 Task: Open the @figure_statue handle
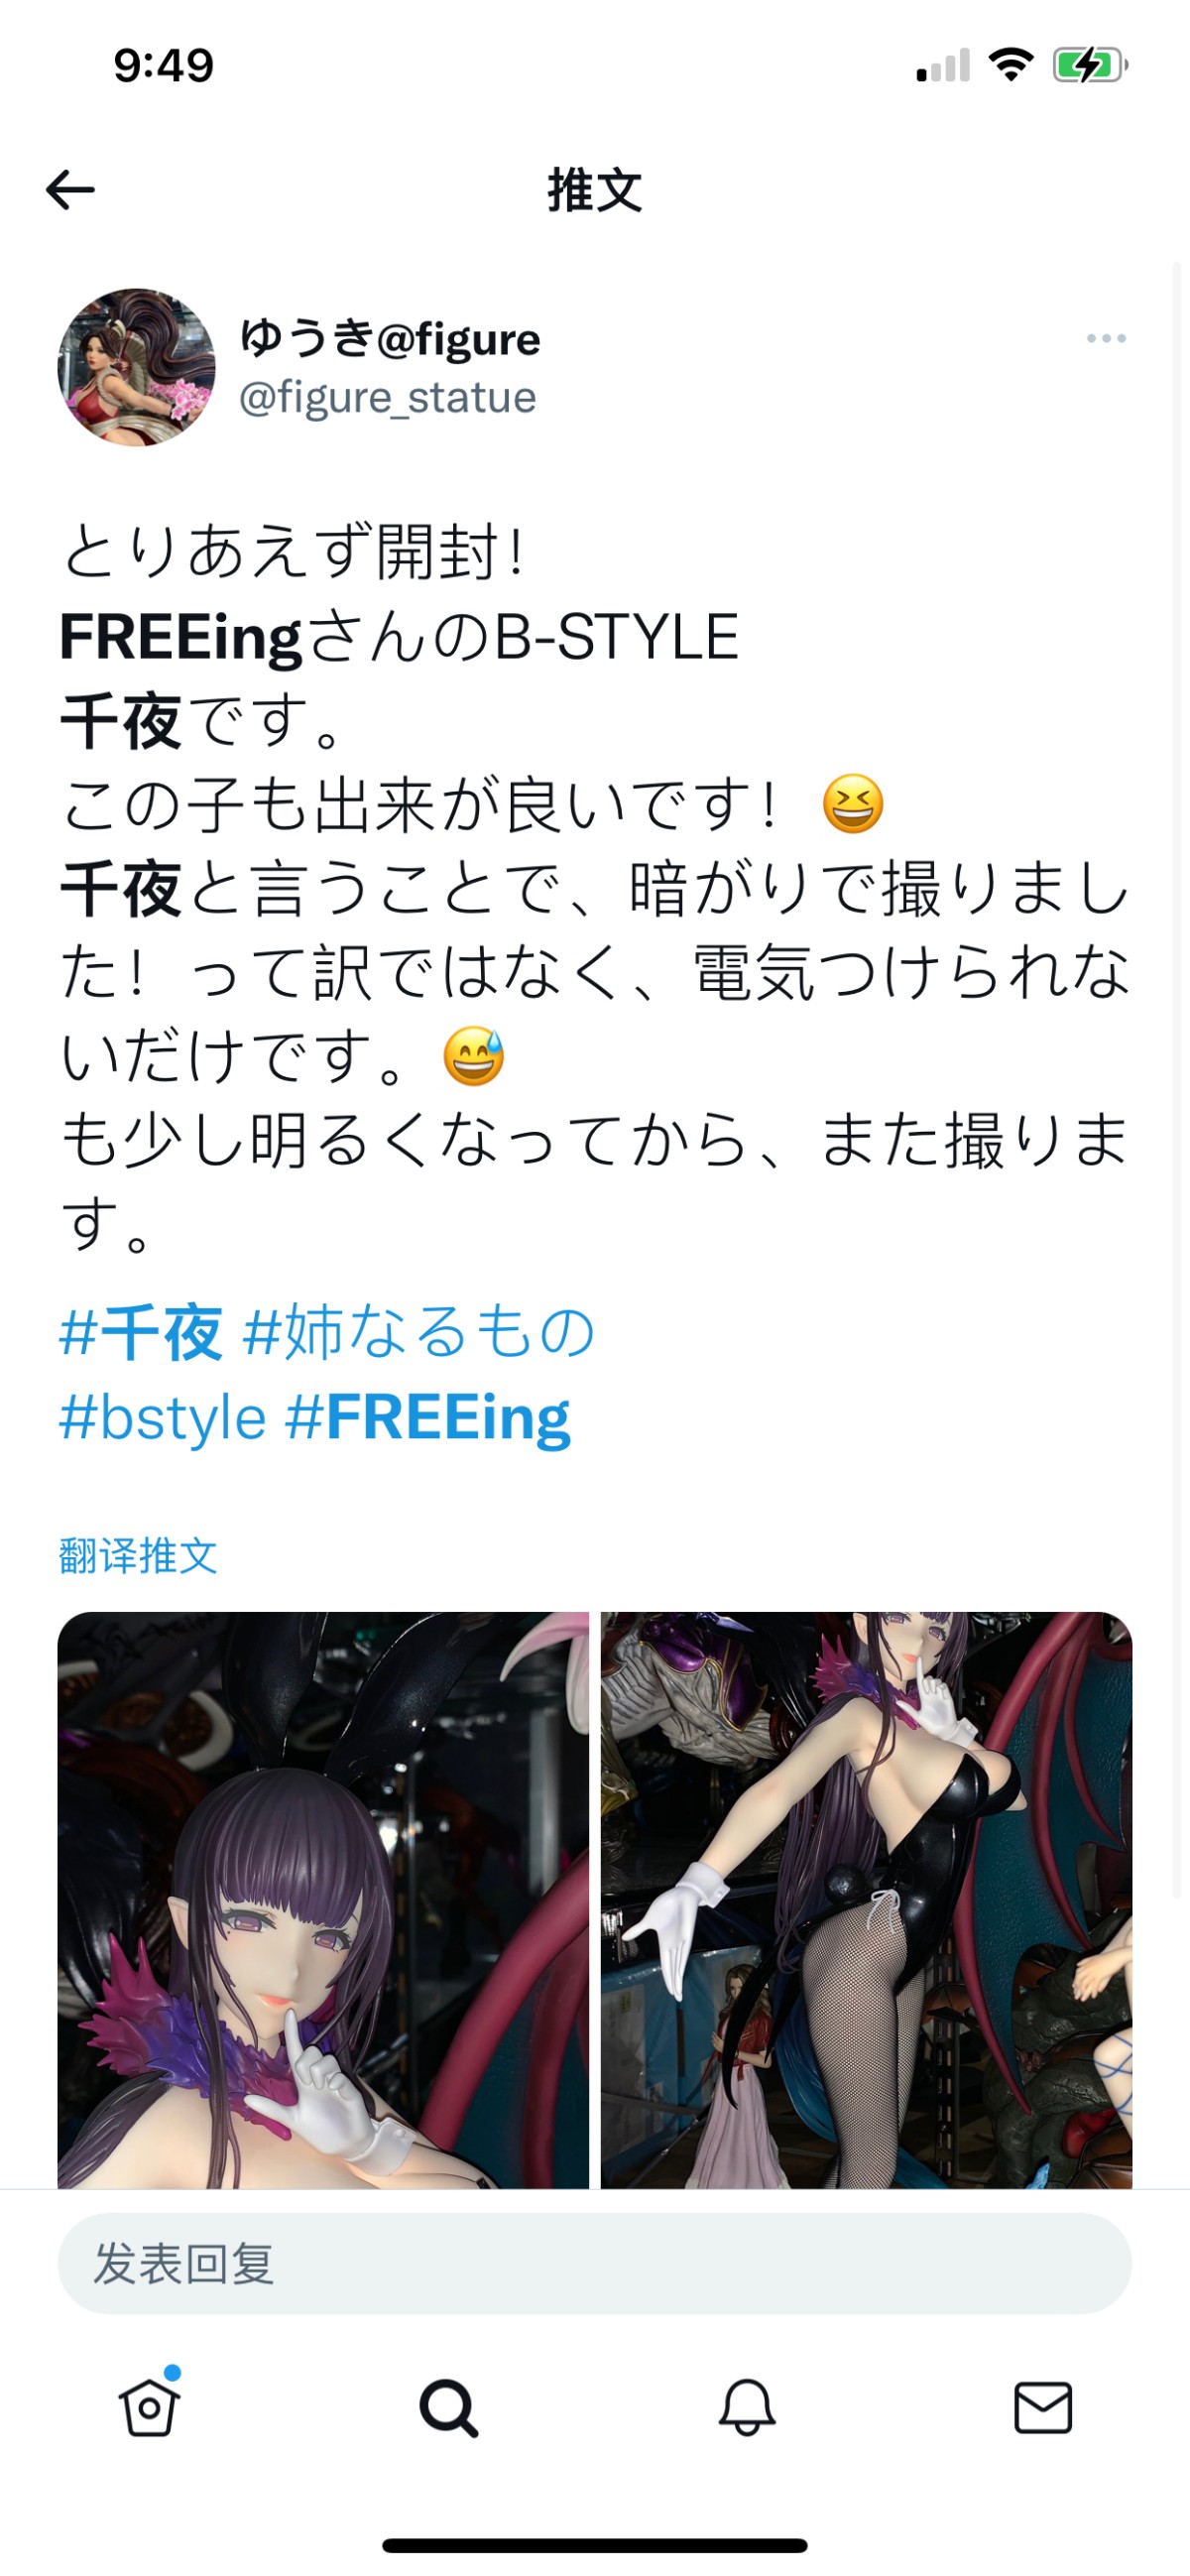tap(387, 397)
